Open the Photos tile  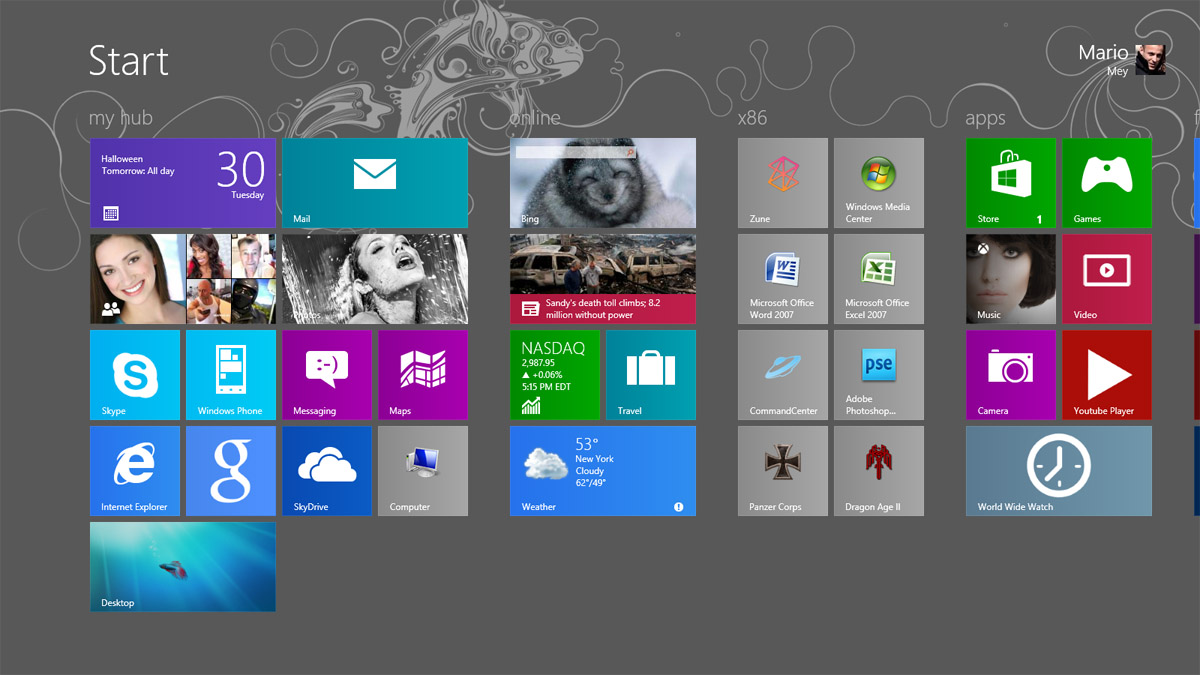[375, 279]
